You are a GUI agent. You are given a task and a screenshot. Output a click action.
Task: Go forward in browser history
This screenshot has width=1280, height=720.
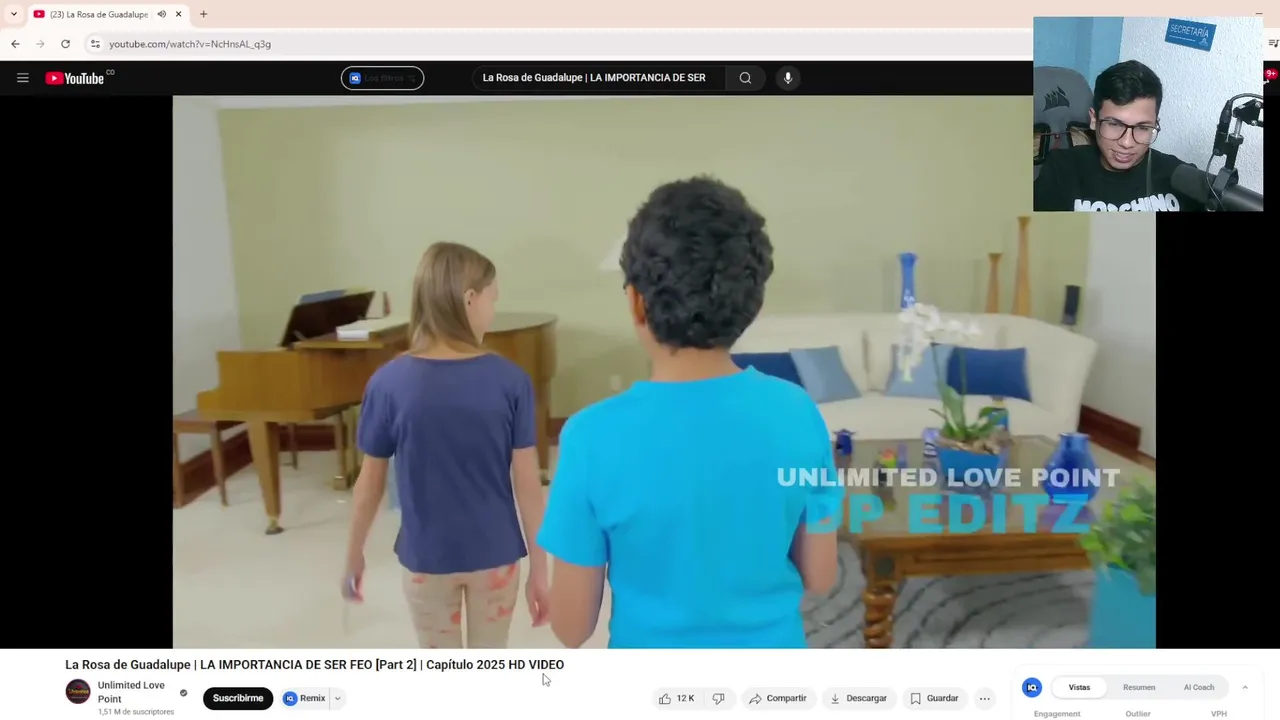coord(40,44)
